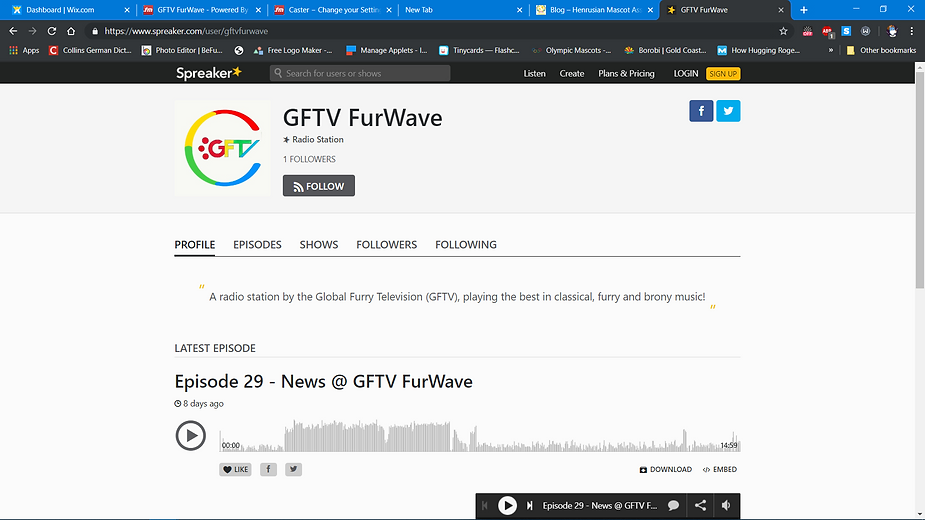Play Episode 29 with large play button

[191, 436]
